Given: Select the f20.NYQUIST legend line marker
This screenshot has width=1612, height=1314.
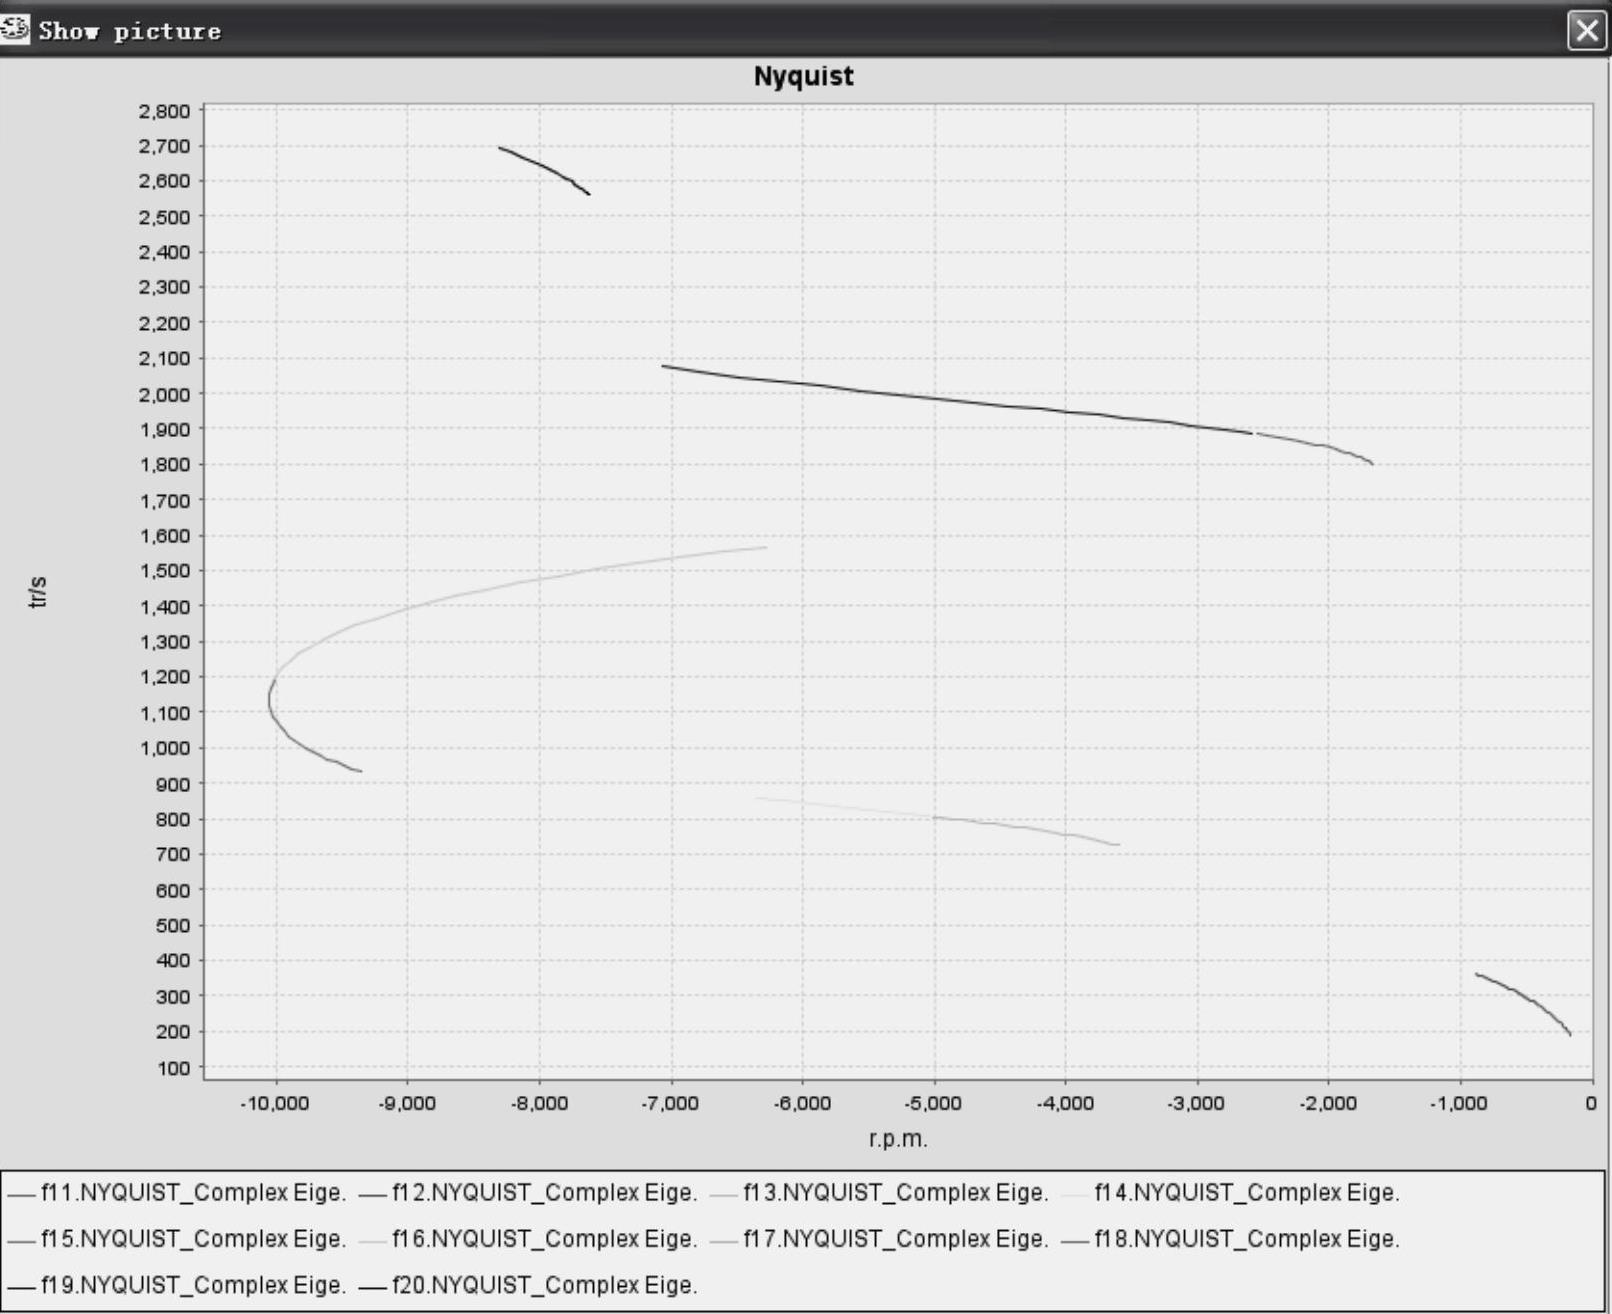Looking at the screenshot, I should tap(372, 1286).
